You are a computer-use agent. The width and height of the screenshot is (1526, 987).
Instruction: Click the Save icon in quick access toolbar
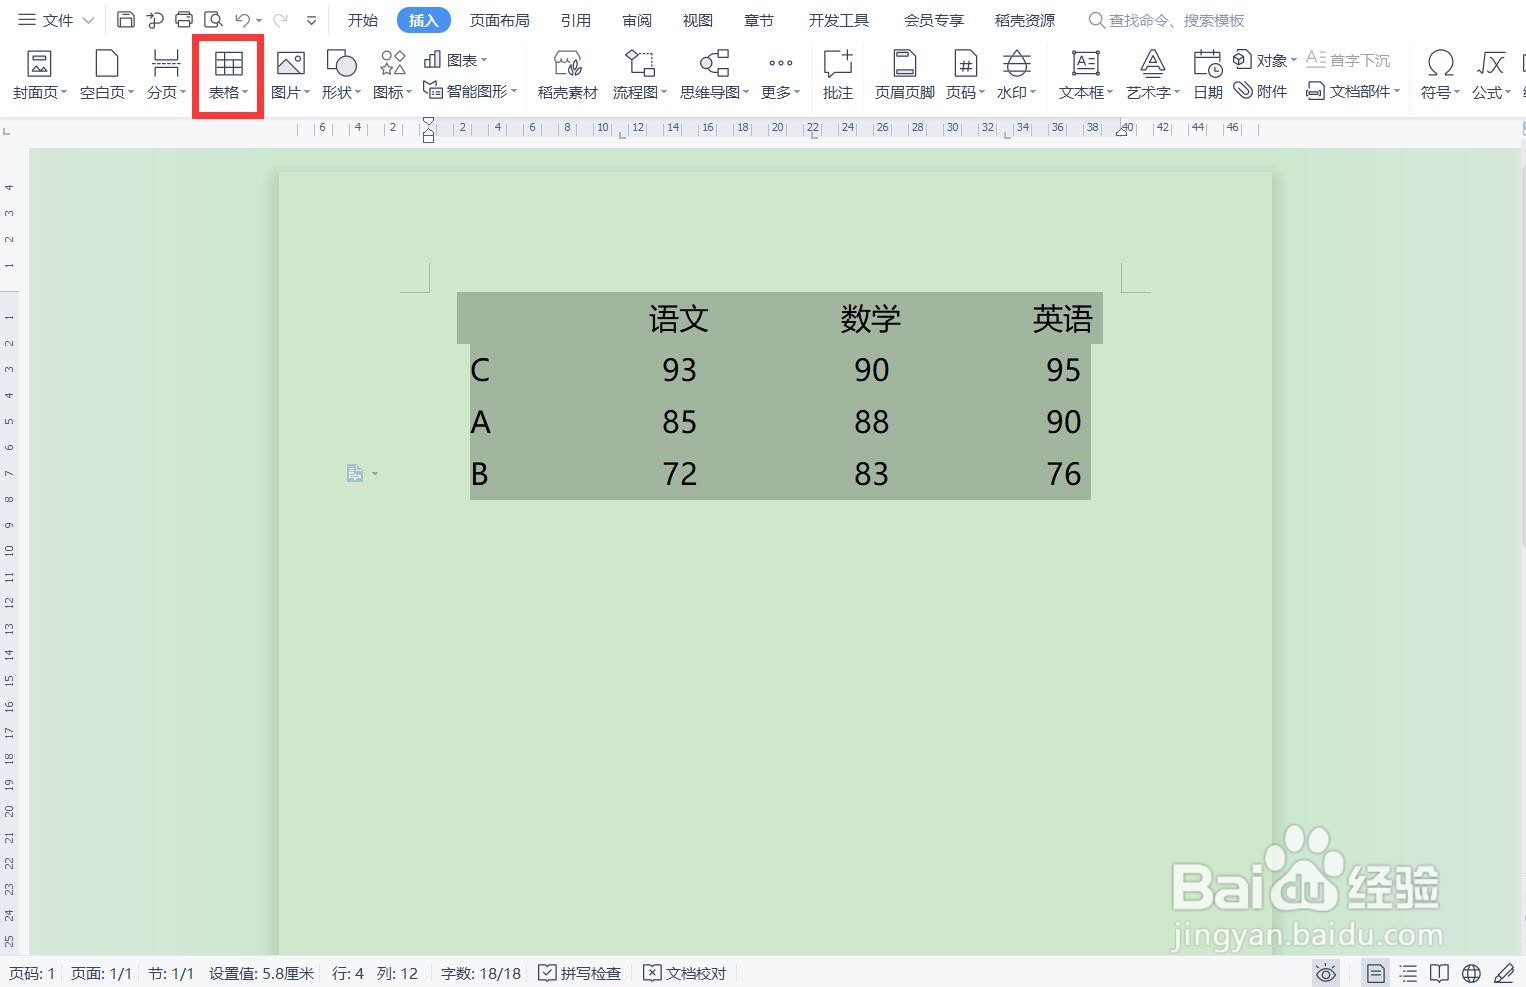point(126,20)
